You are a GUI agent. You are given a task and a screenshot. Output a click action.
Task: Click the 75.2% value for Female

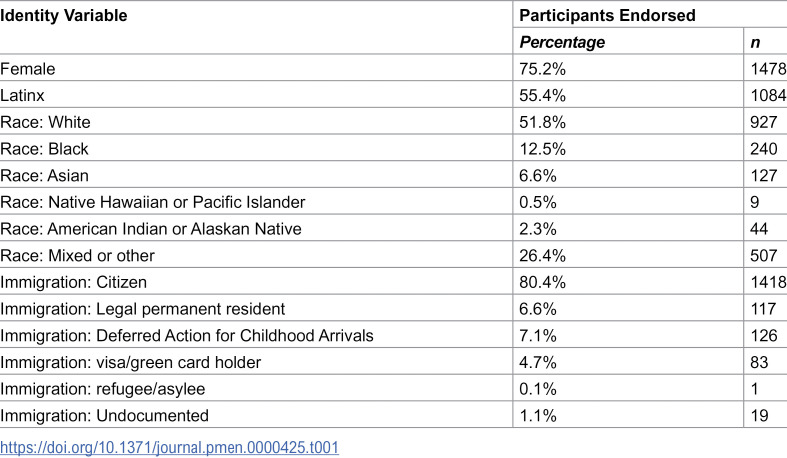coord(543,69)
